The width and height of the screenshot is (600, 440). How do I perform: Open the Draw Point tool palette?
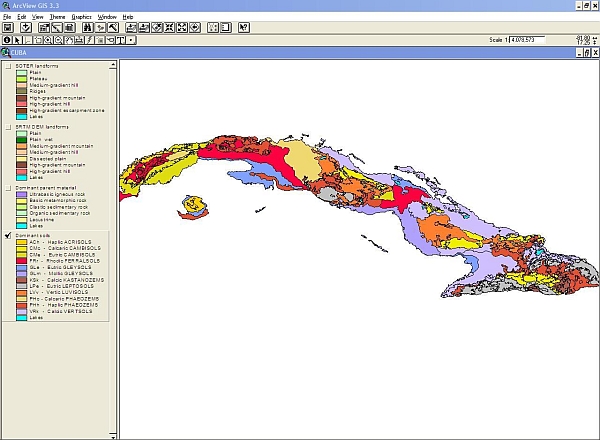(x=131, y=40)
